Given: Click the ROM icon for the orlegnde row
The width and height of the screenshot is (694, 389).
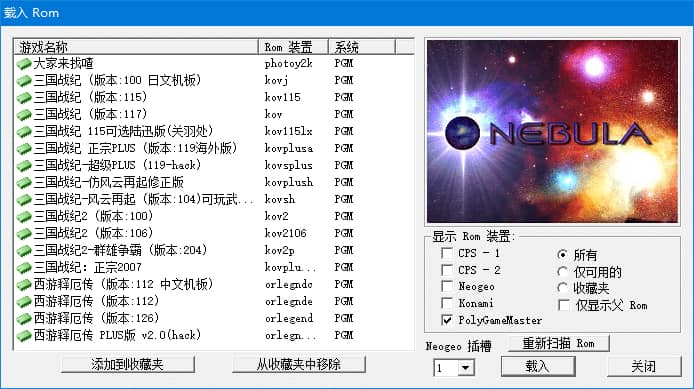Looking at the screenshot, I should click(x=24, y=302).
